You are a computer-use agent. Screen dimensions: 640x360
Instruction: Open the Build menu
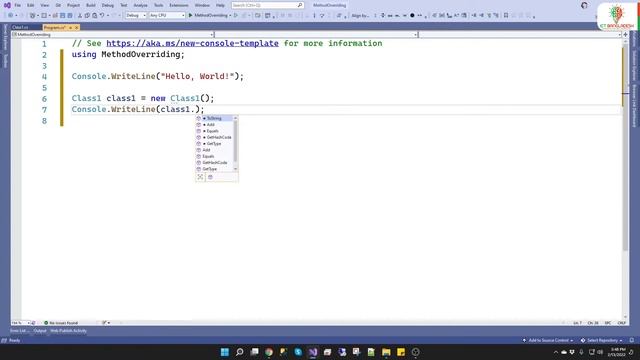[x=91, y=5]
